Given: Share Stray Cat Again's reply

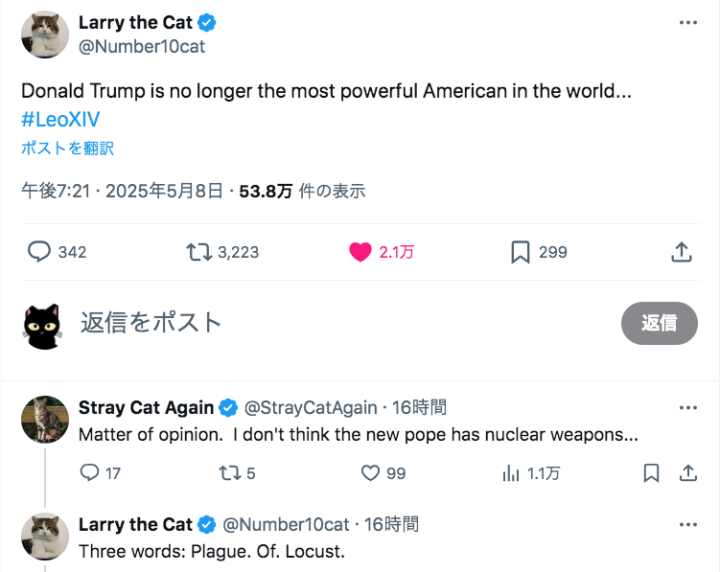Looking at the screenshot, I should (688, 472).
